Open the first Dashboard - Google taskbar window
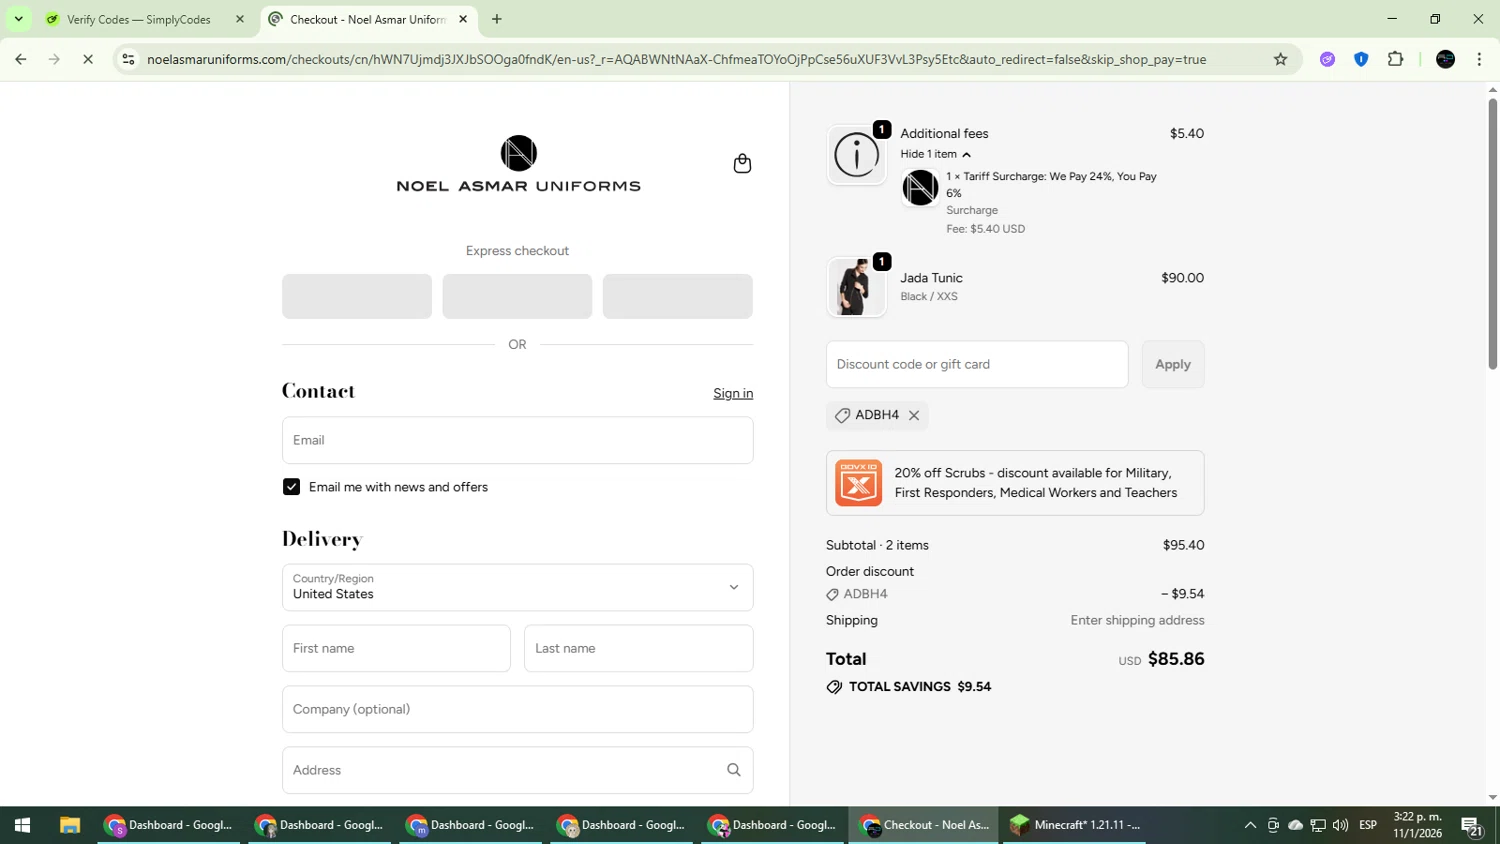This screenshot has width=1500, height=844. 169,825
